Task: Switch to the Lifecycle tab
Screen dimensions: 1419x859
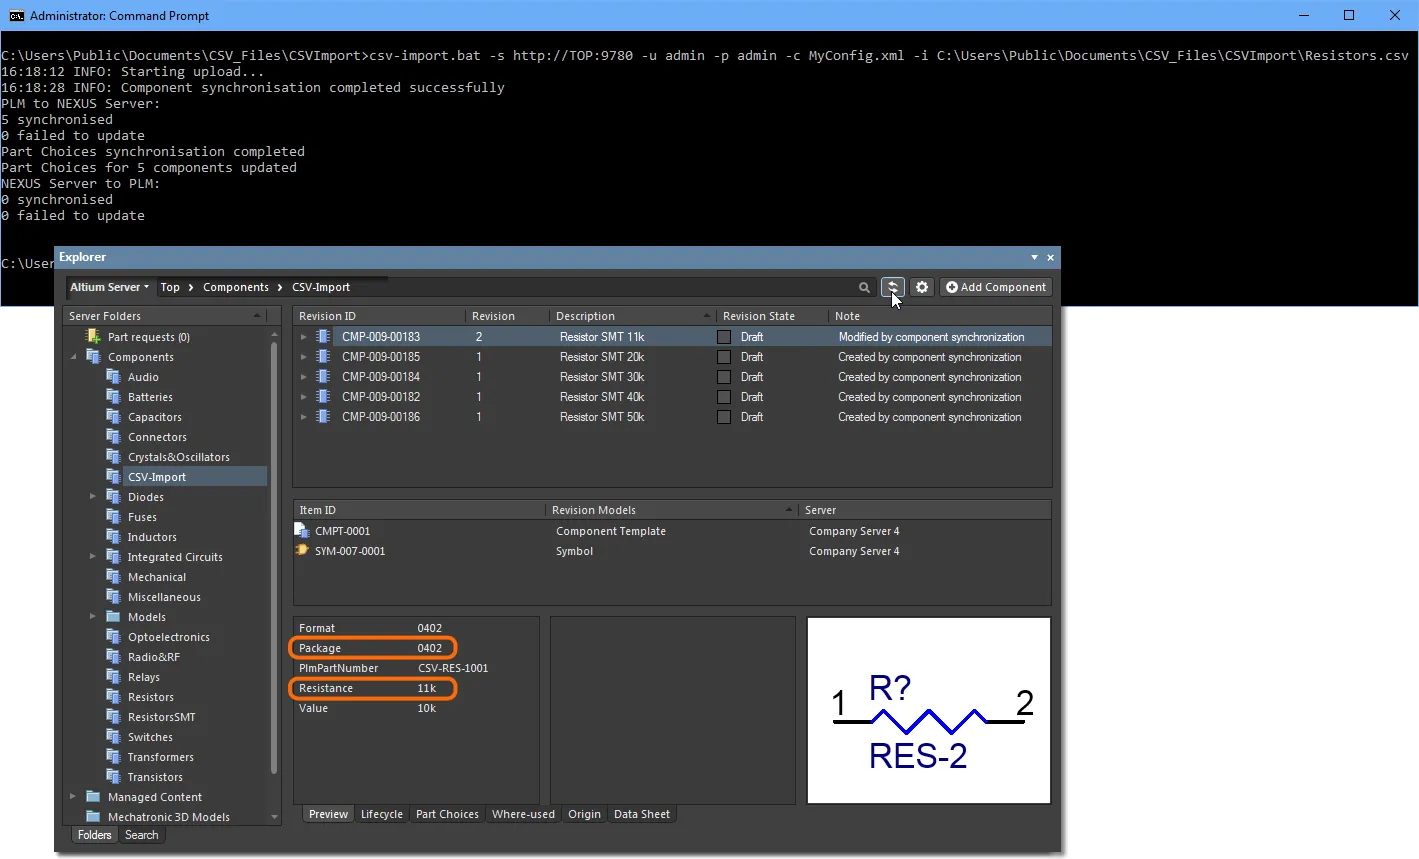Action: 382,814
